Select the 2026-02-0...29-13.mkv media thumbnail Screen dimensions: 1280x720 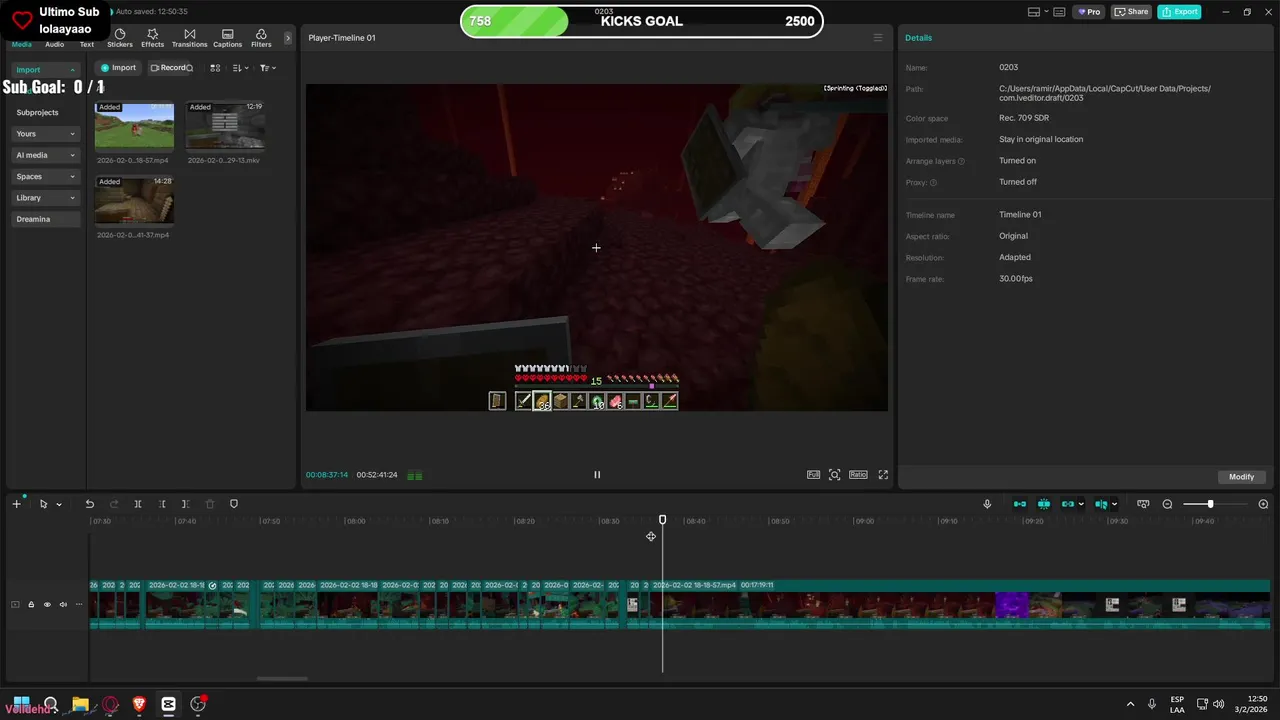tap(225, 125)
